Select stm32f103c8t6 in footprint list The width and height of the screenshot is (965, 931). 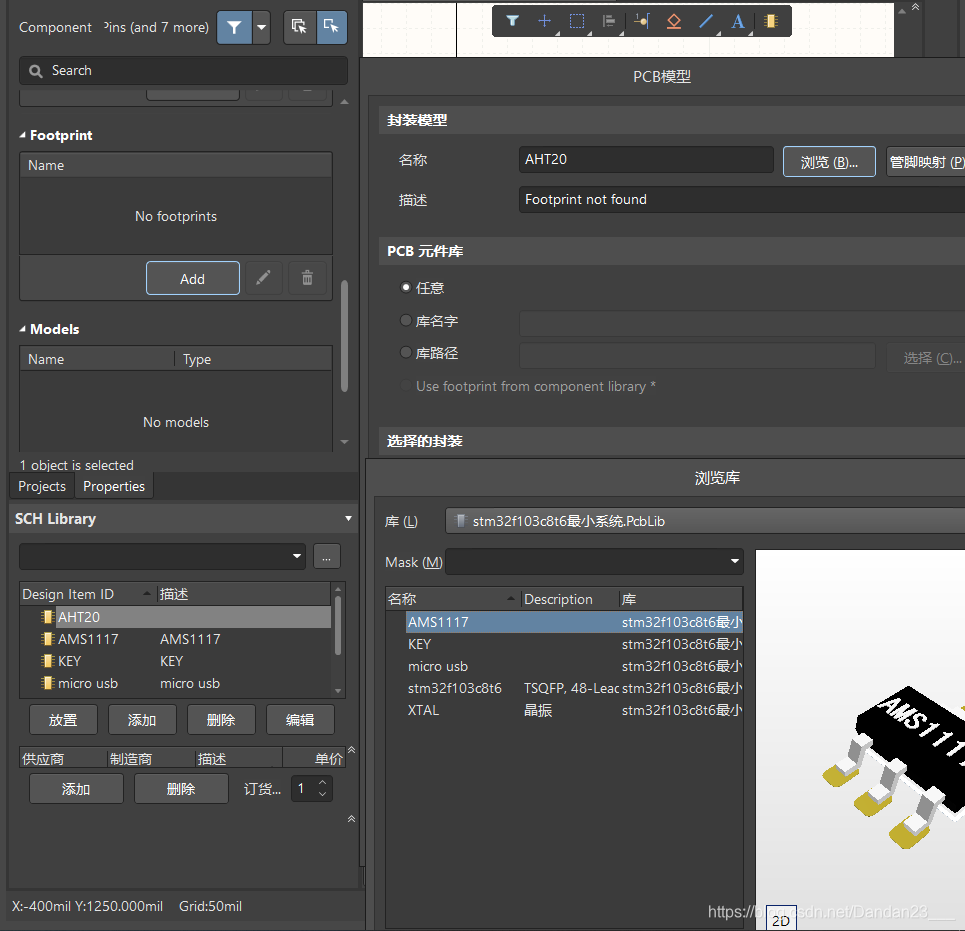pyautogui.click(x=454, y=688)
